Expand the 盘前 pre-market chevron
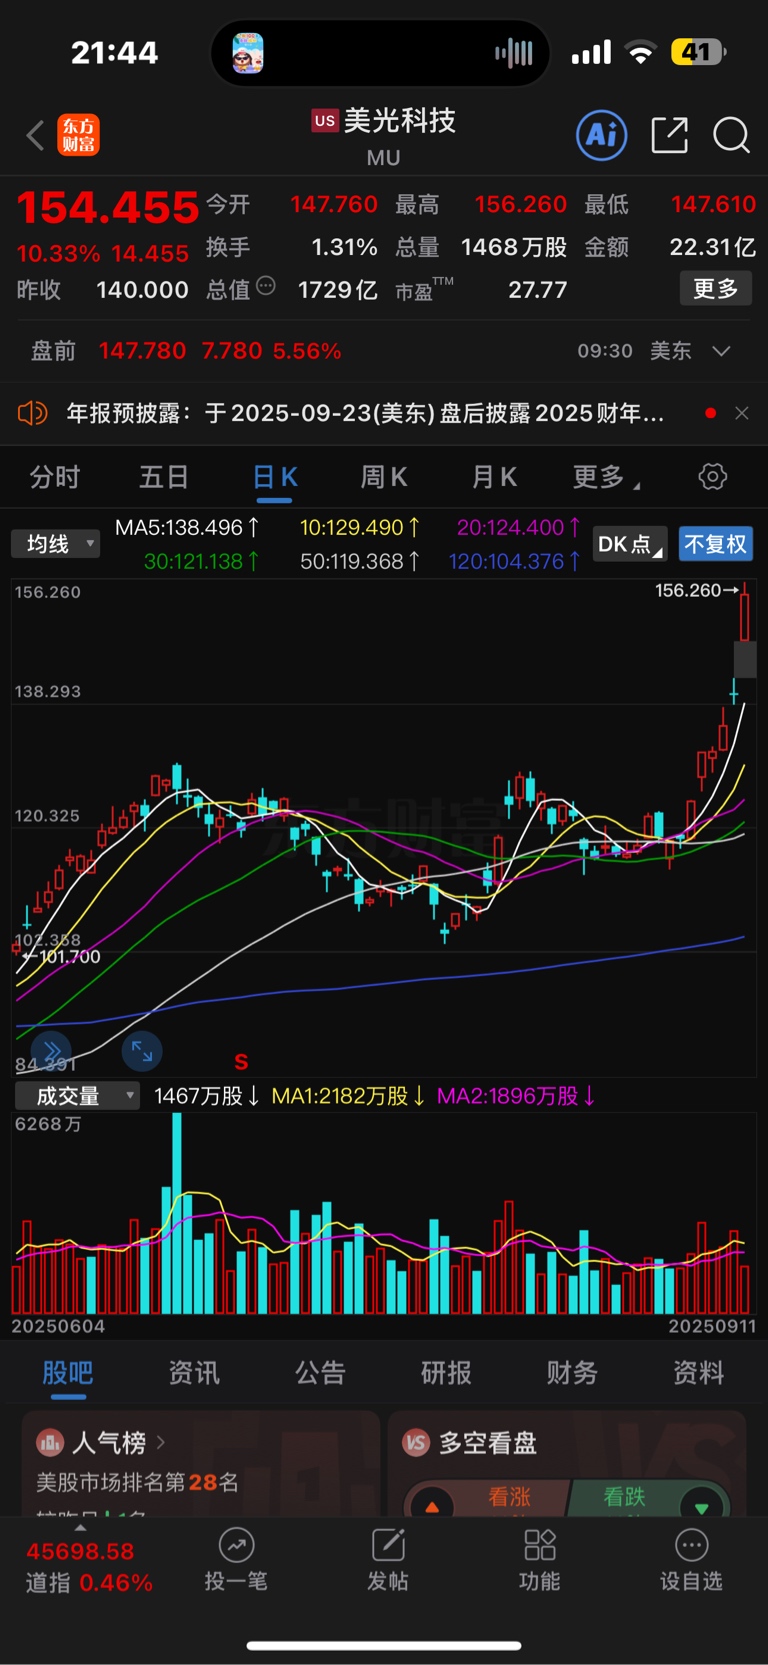This screenshot has height=1665, width=768. click(x=721, y=351)
